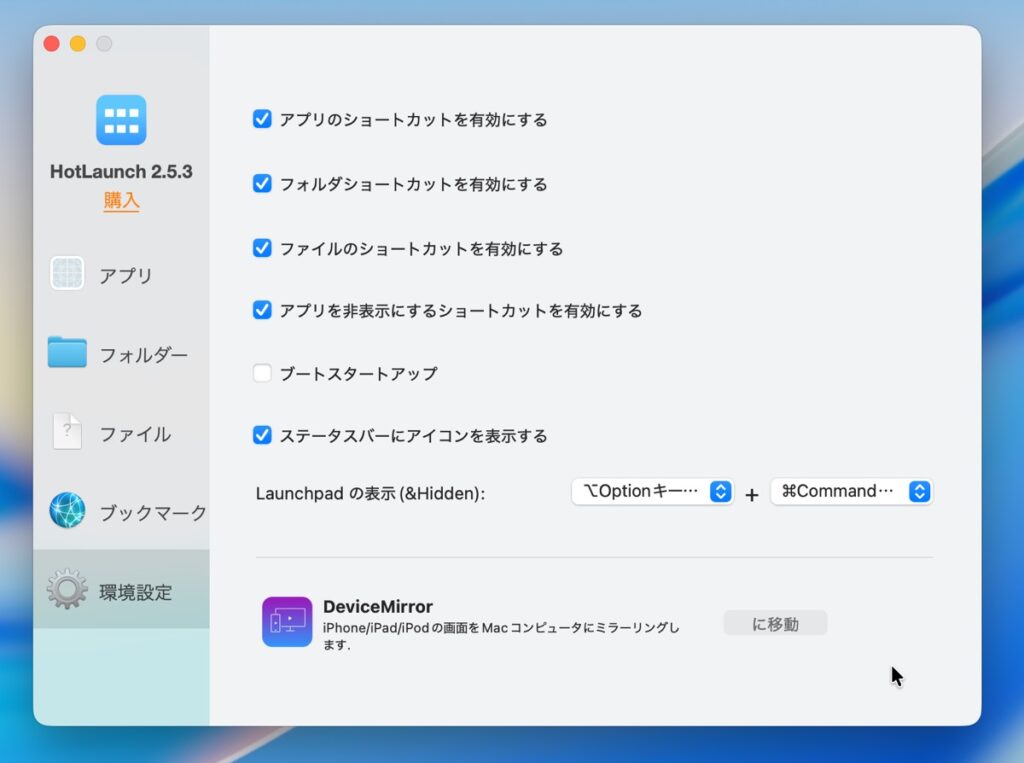Click the HotLaunch app logo icon
Viewport: 1024px width, 763px height.
click(x=121, y=120)
